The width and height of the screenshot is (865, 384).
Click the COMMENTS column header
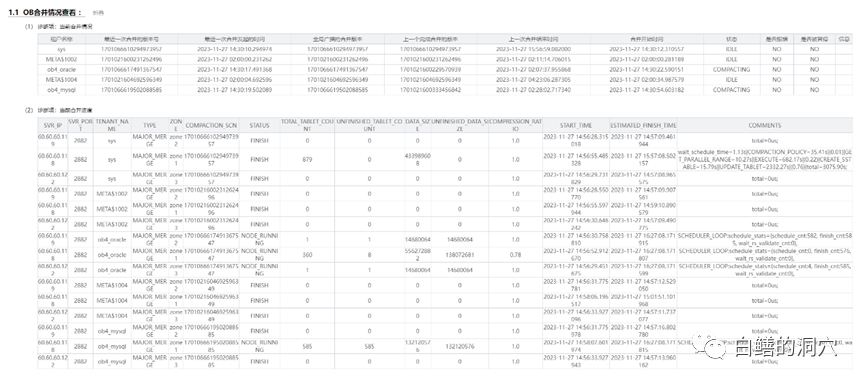[765, 125]
